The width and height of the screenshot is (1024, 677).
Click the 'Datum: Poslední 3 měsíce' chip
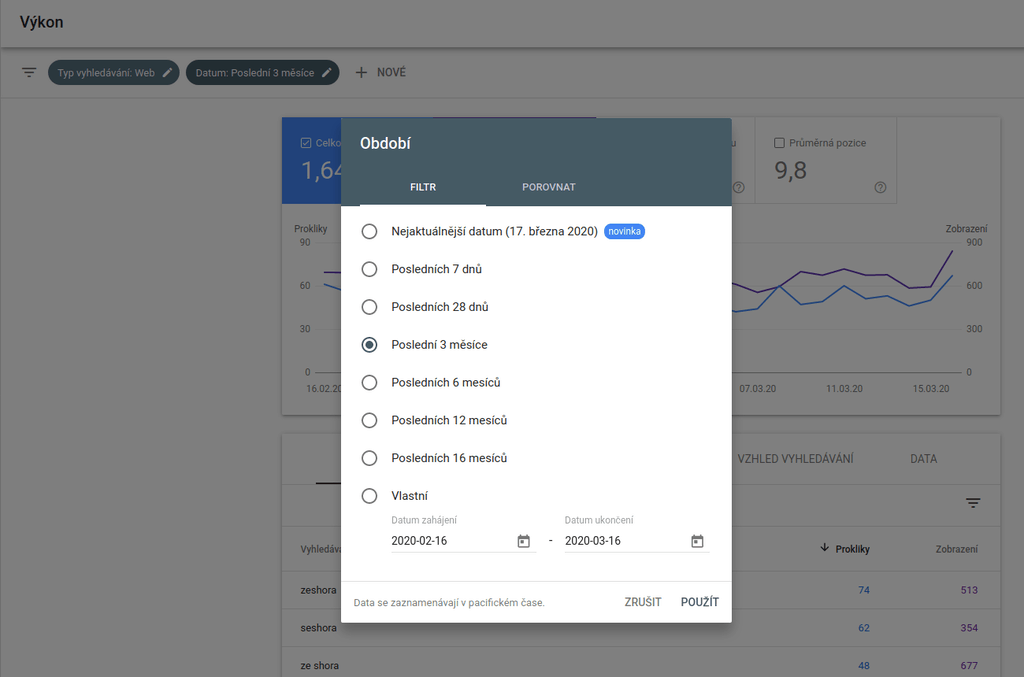click(263, 72)
